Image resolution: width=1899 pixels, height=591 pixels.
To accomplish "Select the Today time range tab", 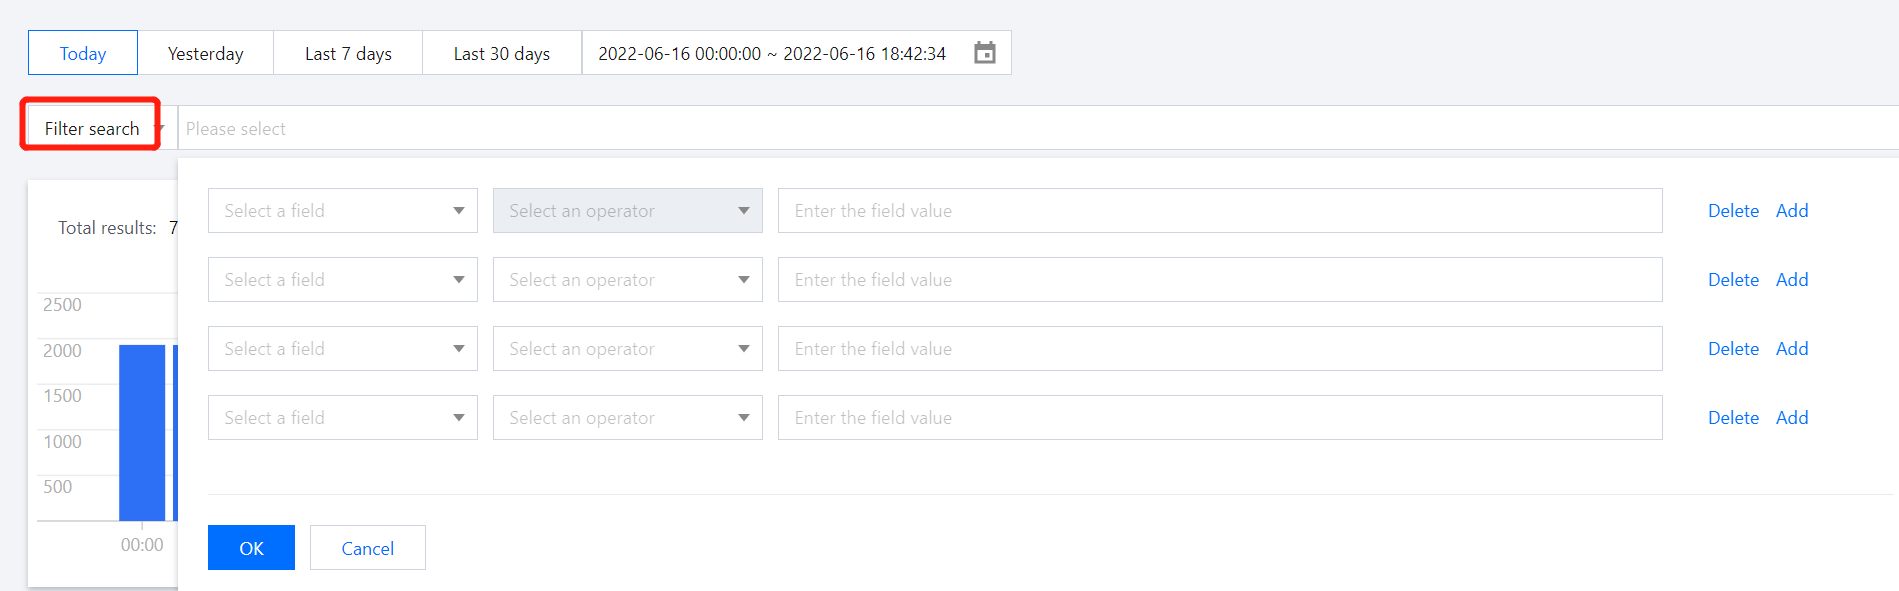I will [x=83, y=53].
